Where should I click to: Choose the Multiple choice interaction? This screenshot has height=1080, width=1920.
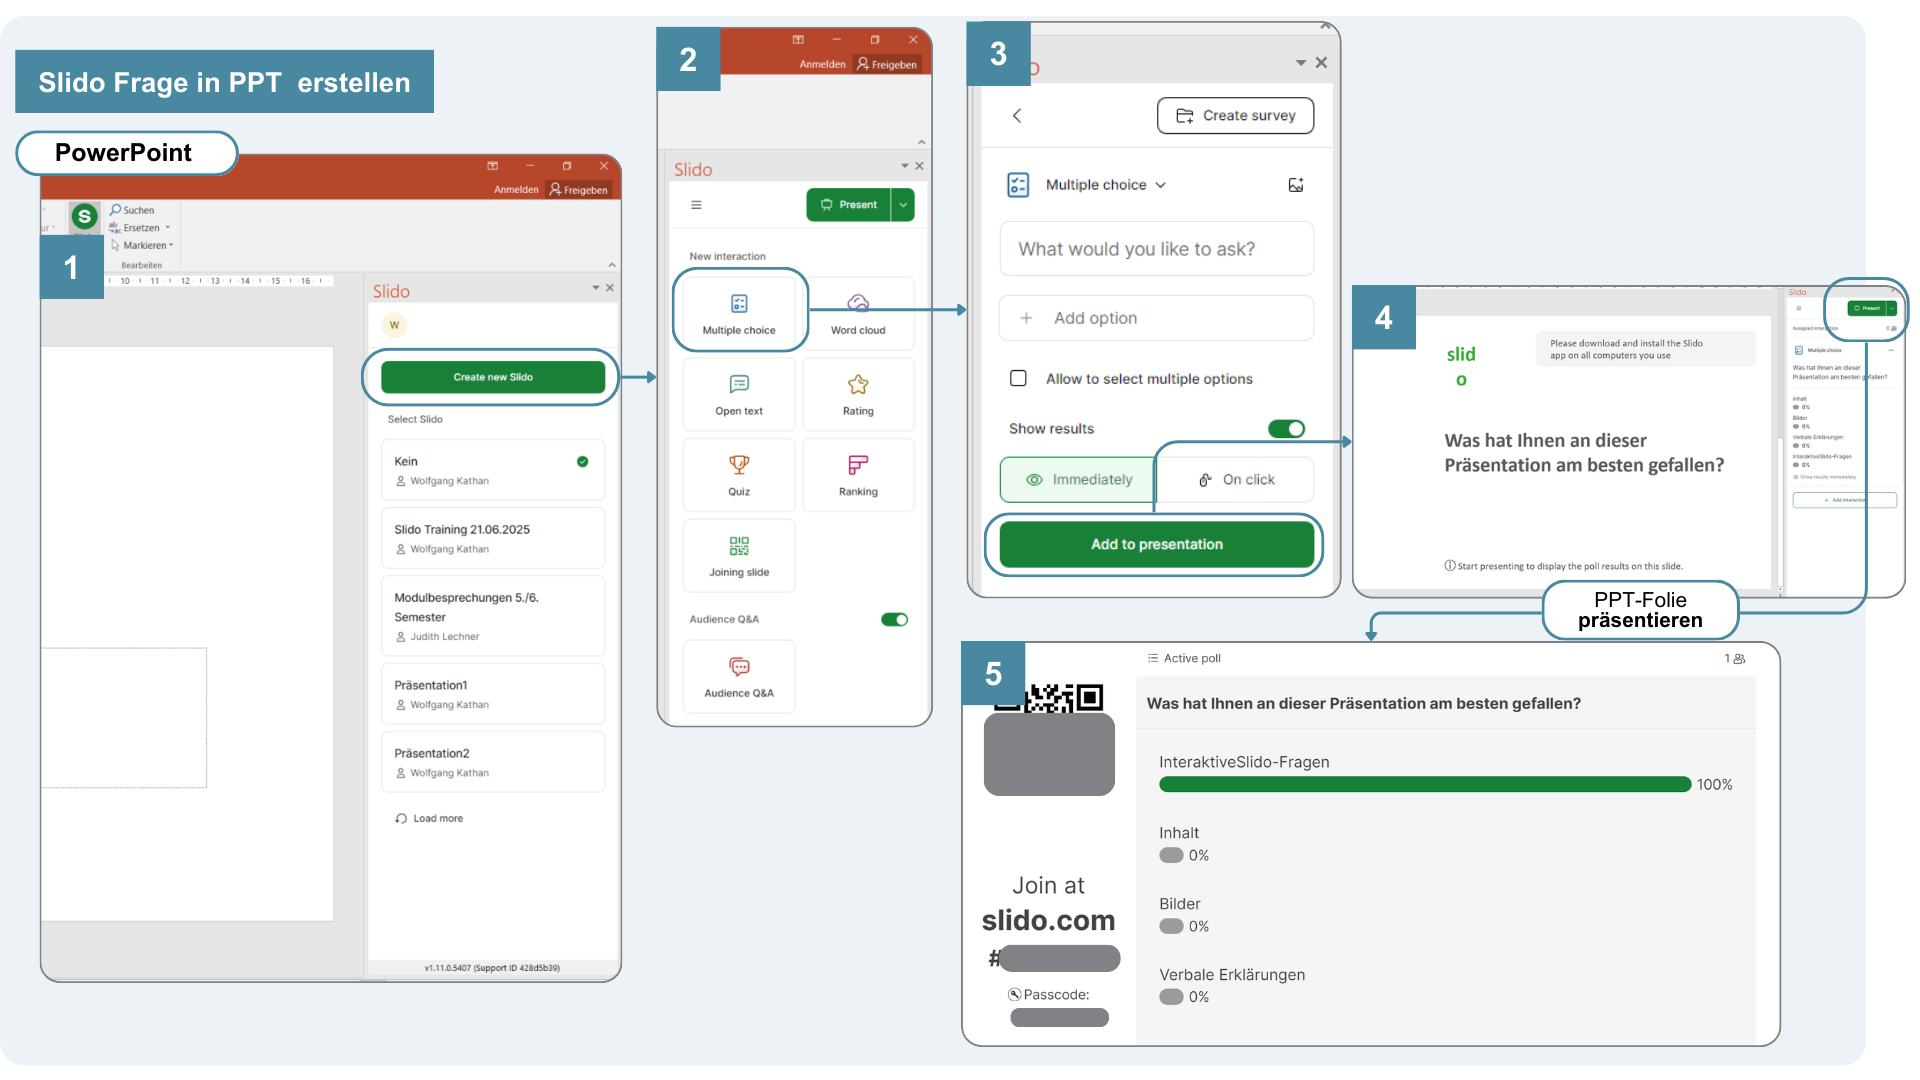tap(739, 312)
